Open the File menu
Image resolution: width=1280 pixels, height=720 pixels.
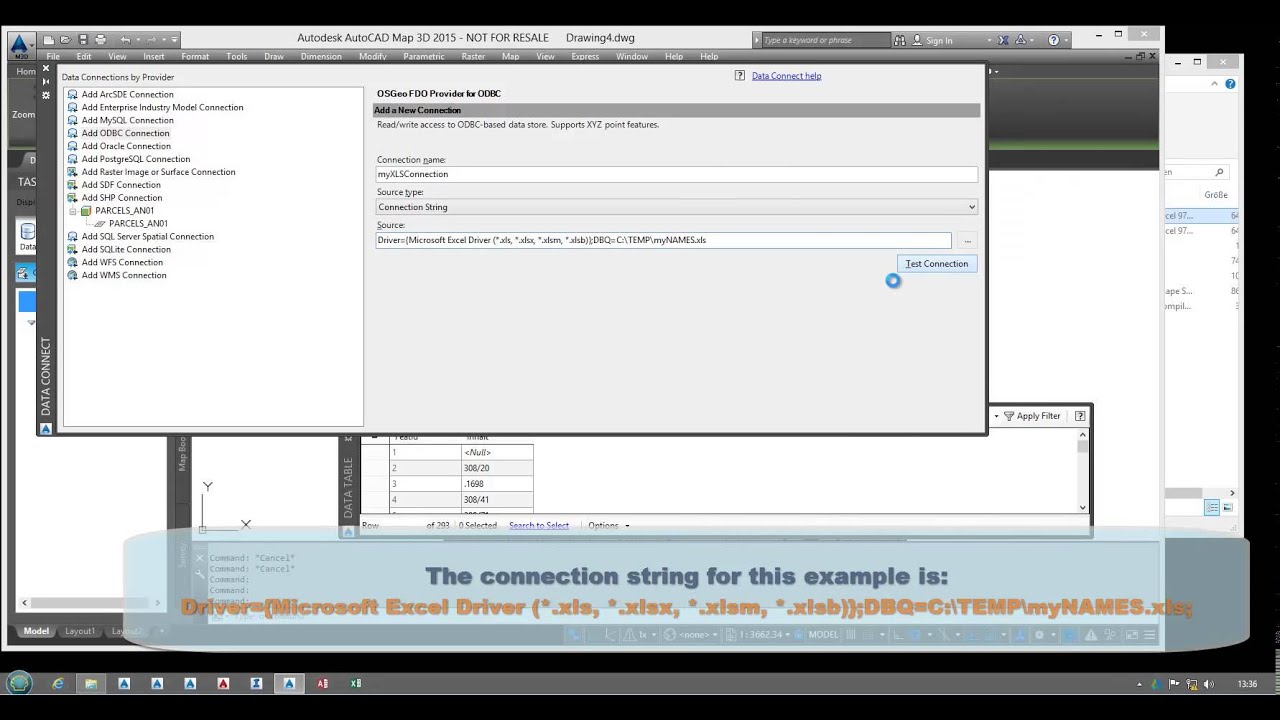pyautogui.click(x=53, y=57)
